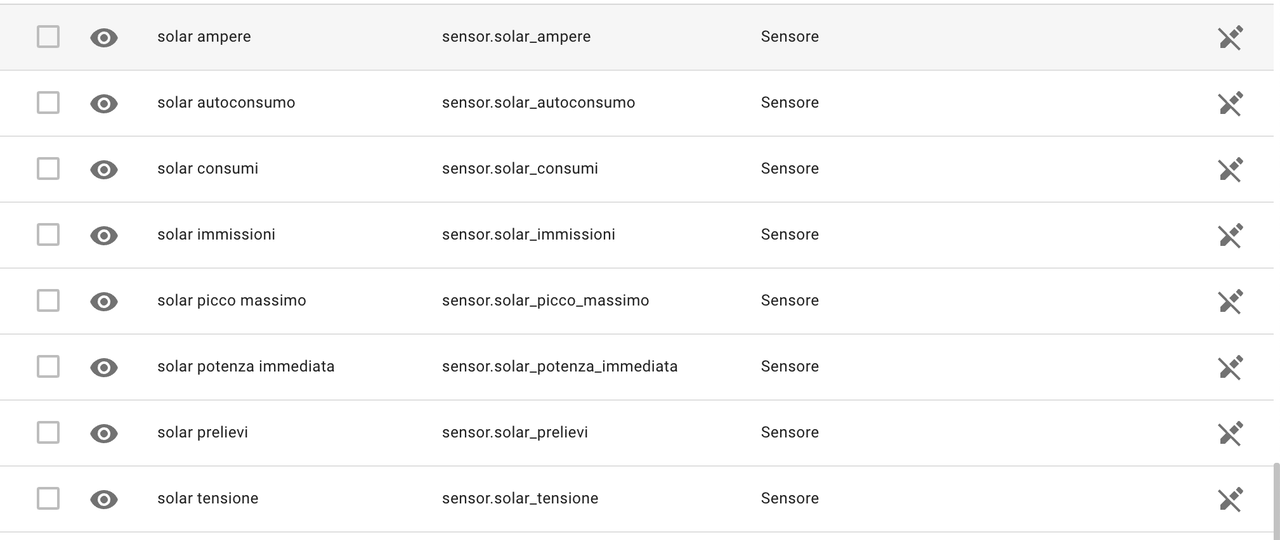Click entity ID sensor.solar_picco_massimo

[x=545, y=301]
